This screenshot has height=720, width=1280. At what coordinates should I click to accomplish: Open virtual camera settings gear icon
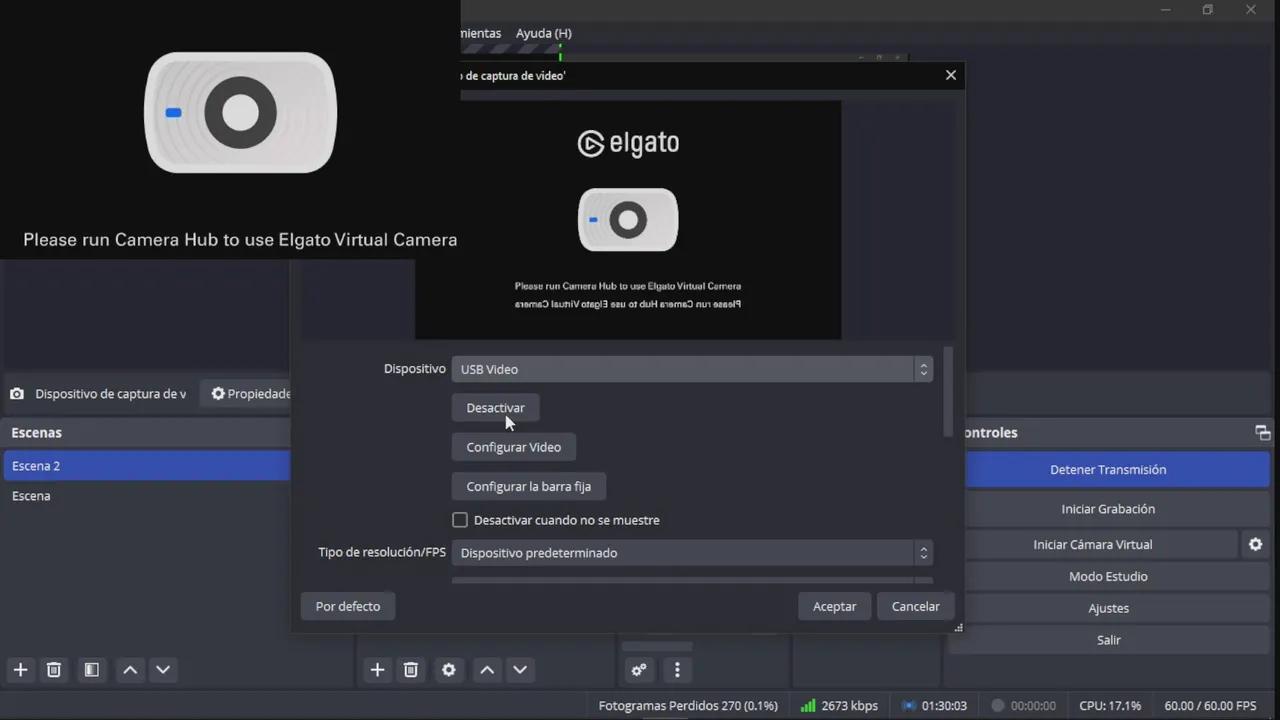1255,545
